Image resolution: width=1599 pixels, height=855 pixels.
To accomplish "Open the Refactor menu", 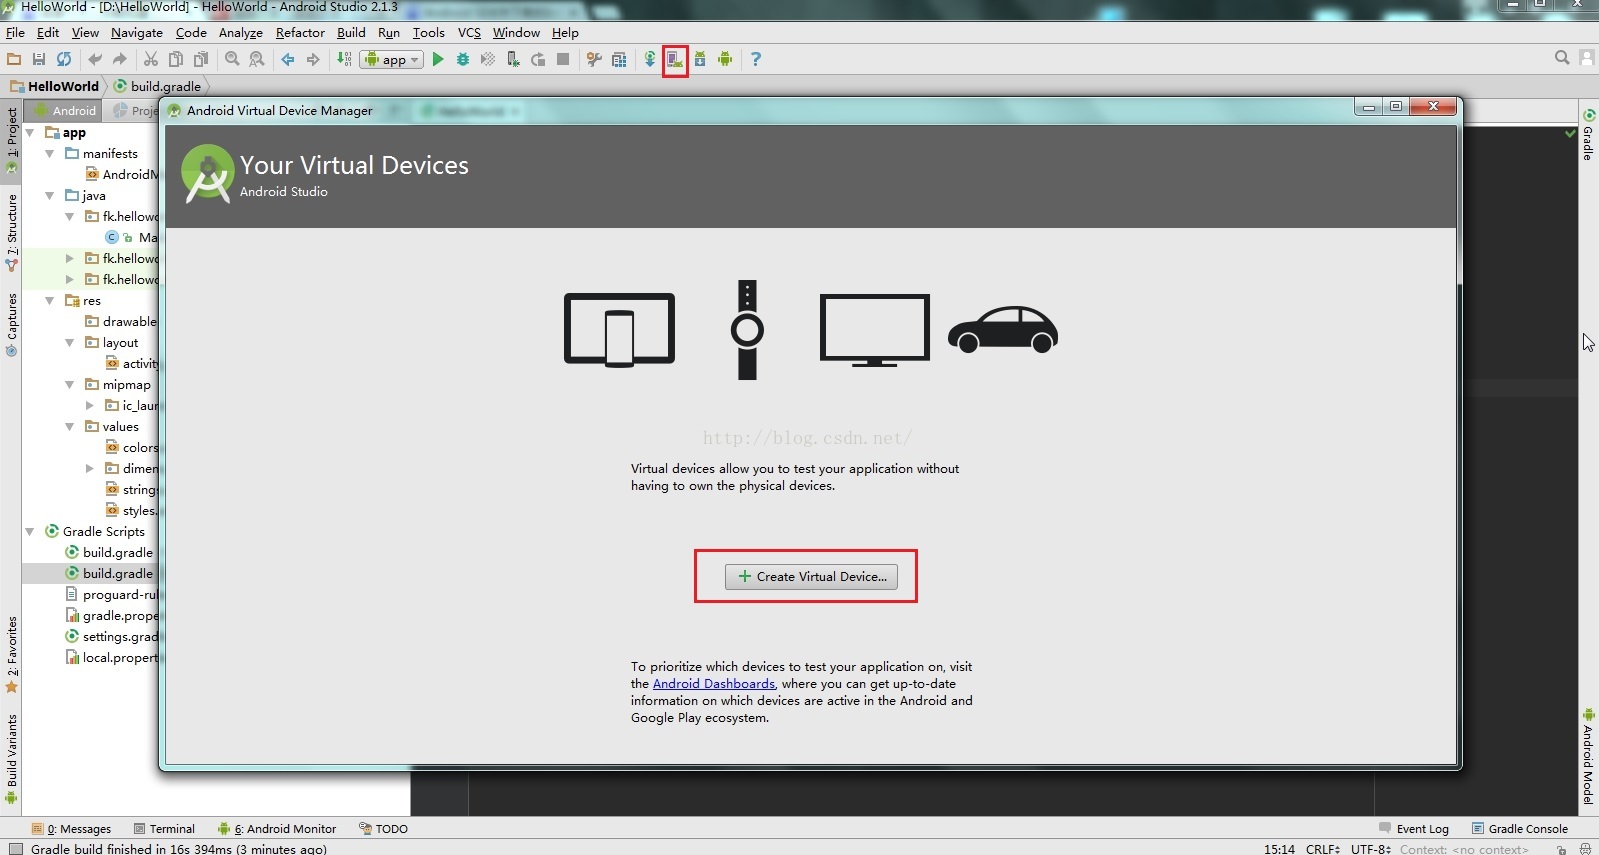I will (300, 32).
